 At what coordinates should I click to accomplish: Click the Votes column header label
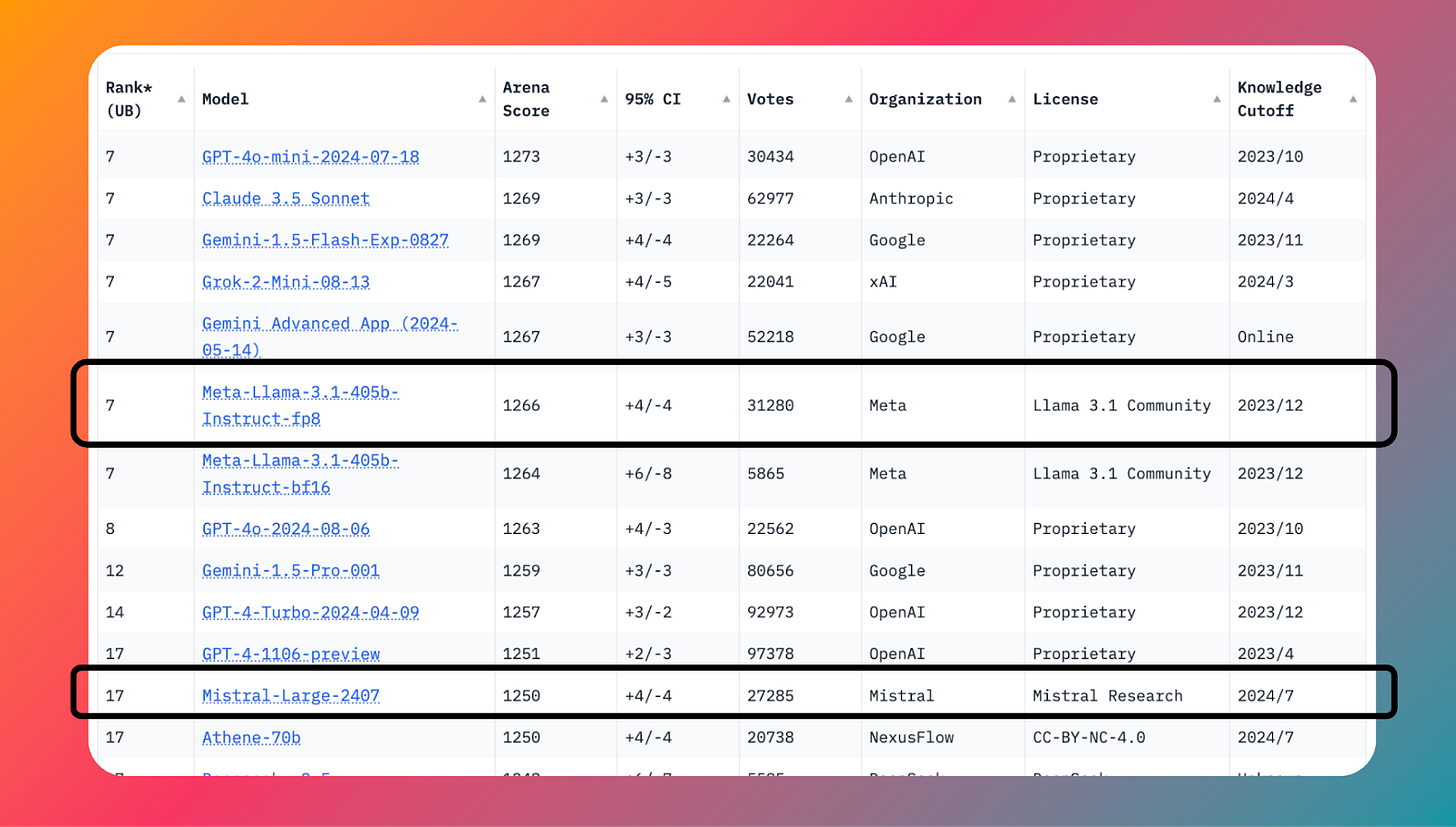tap(770, 99)
